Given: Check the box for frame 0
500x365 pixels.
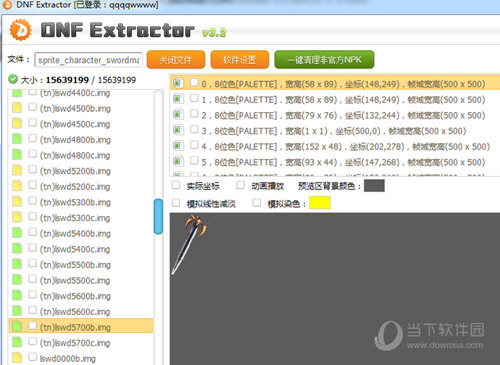Looking at the screenshot, I should (x=194, y=82).
